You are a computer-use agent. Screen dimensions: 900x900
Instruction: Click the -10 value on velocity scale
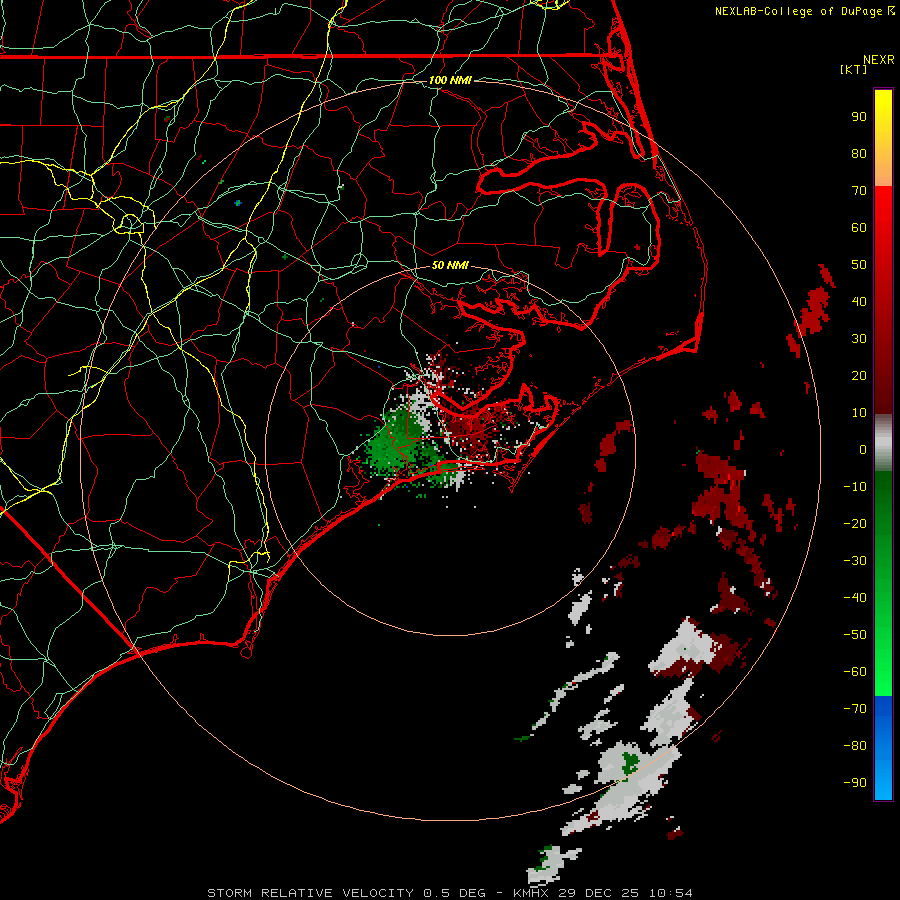(855, 487)
